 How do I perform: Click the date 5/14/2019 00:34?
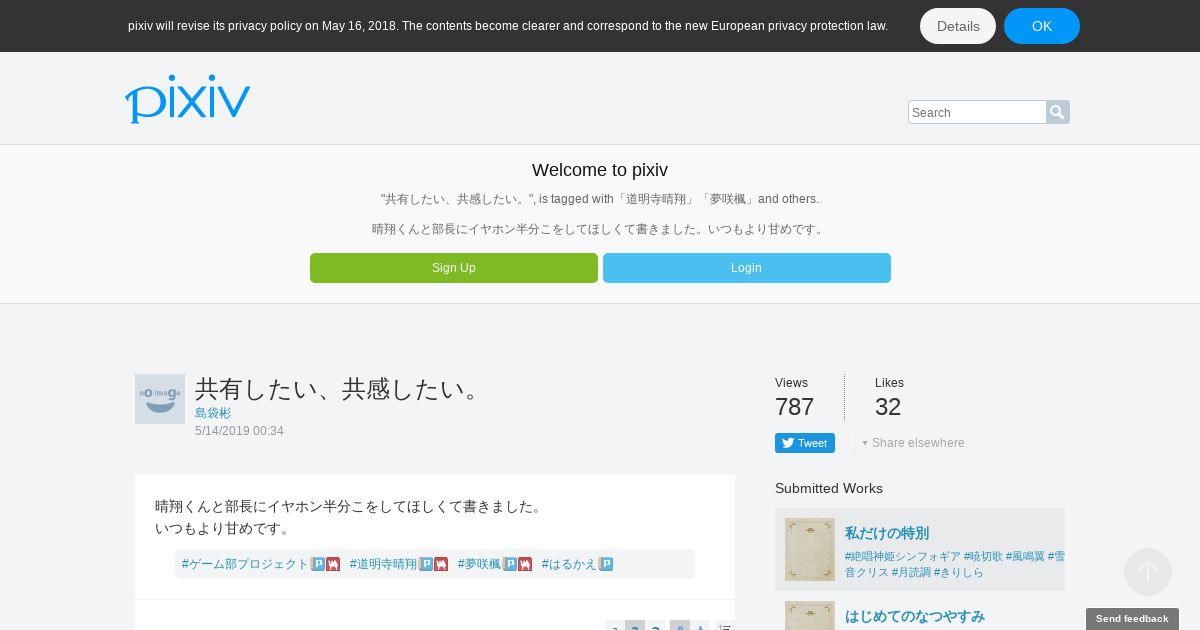coord(239,431)
